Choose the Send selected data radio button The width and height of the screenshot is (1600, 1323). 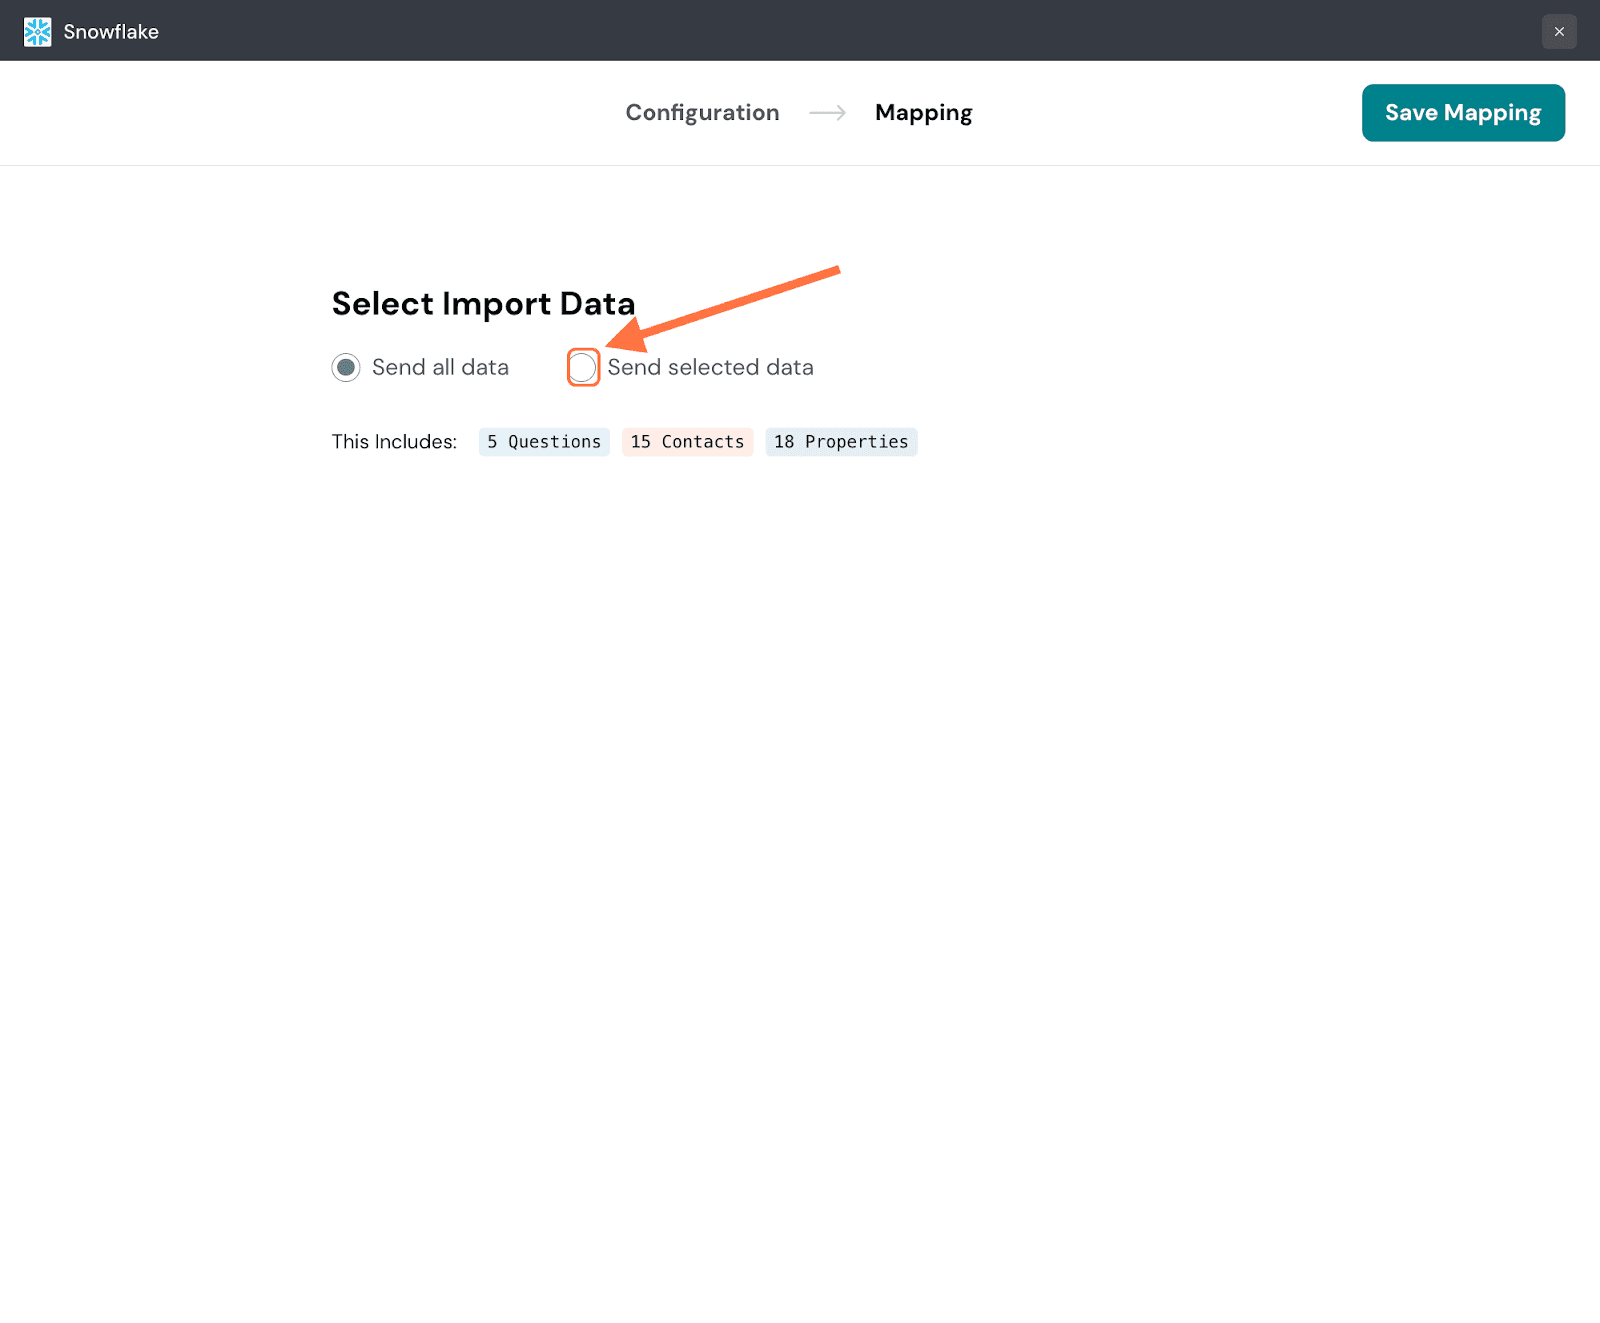583,368
